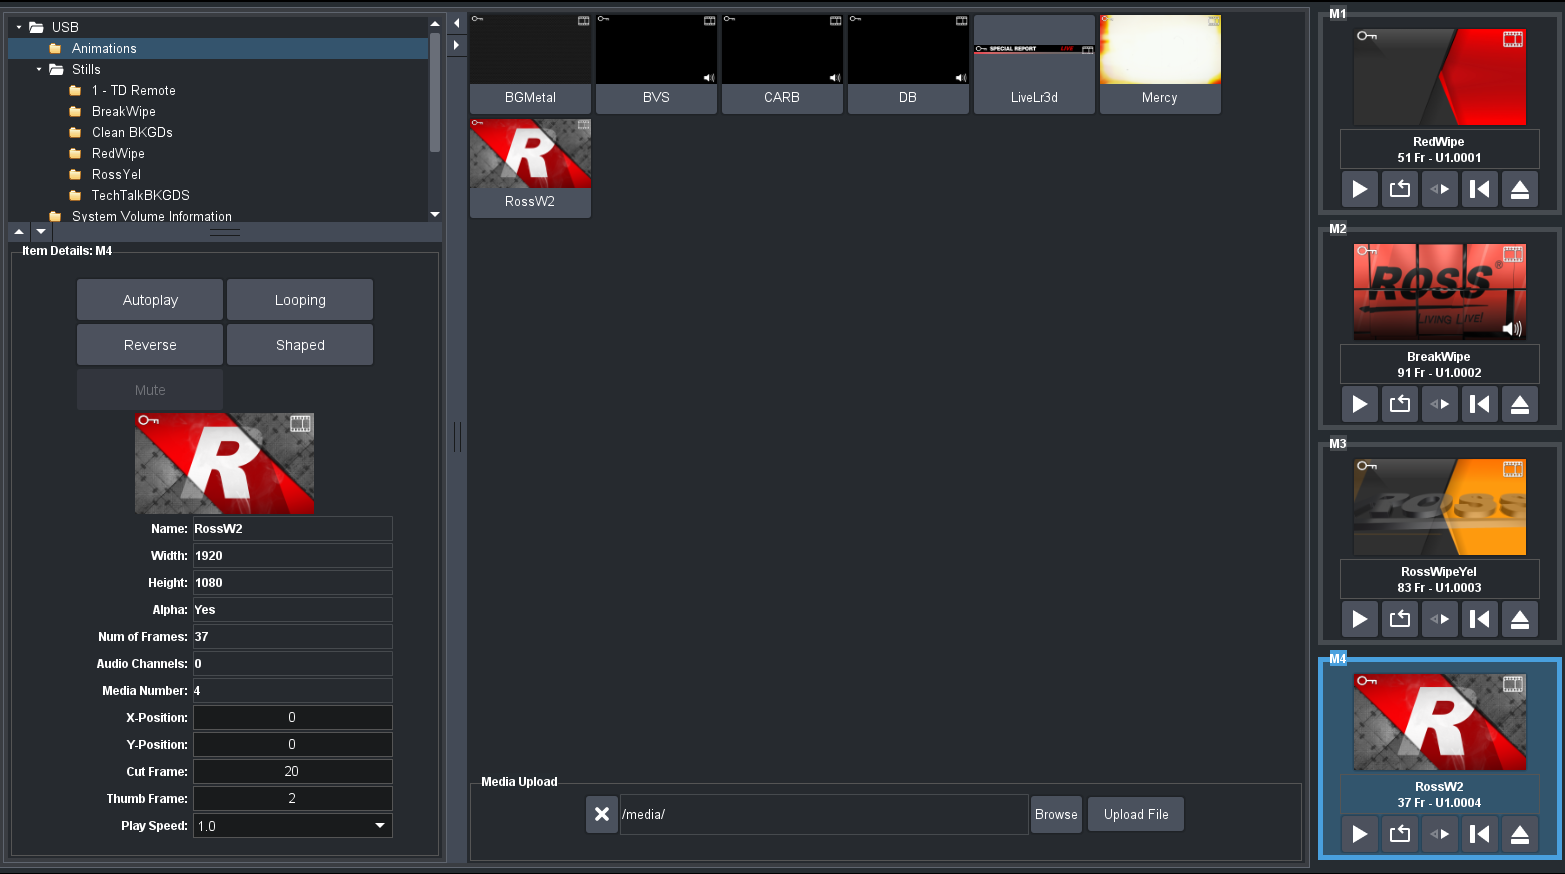Toggle the Mute option

tap(150, 390)
